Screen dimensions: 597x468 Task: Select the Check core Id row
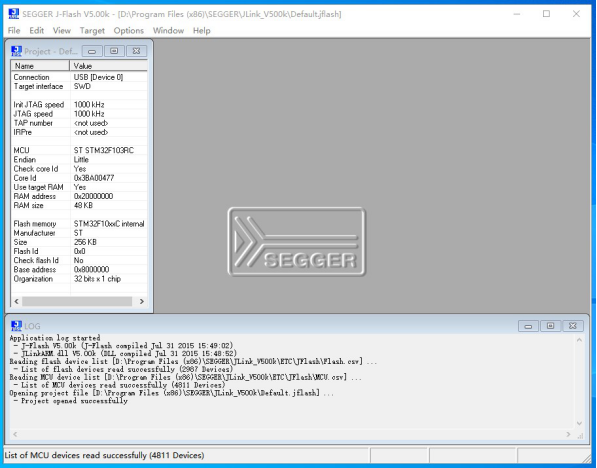click(79, 169)
